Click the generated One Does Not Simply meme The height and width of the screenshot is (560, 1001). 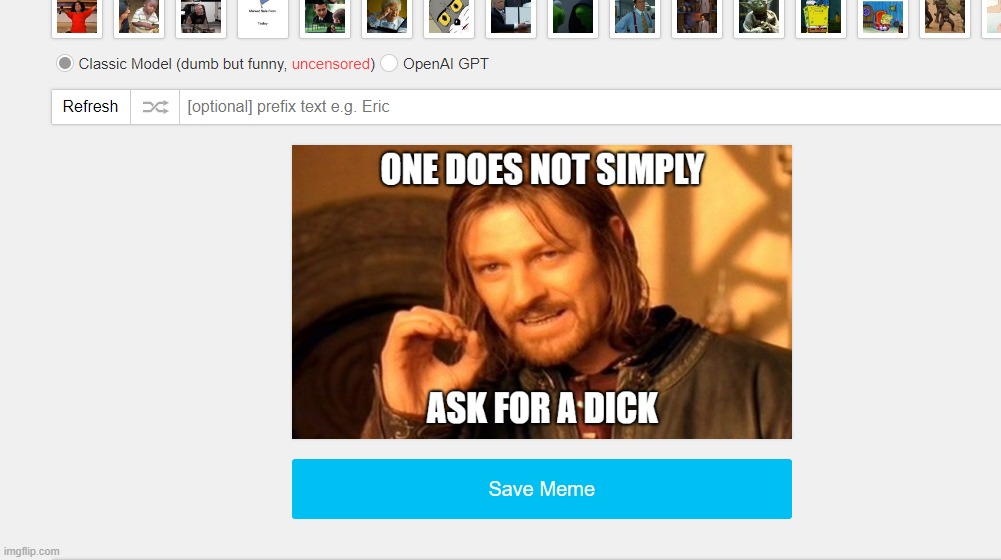tap(541, 292)
